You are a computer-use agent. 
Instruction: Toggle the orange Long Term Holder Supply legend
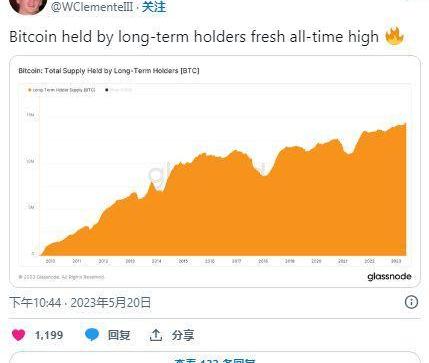(x=62, y=90)
